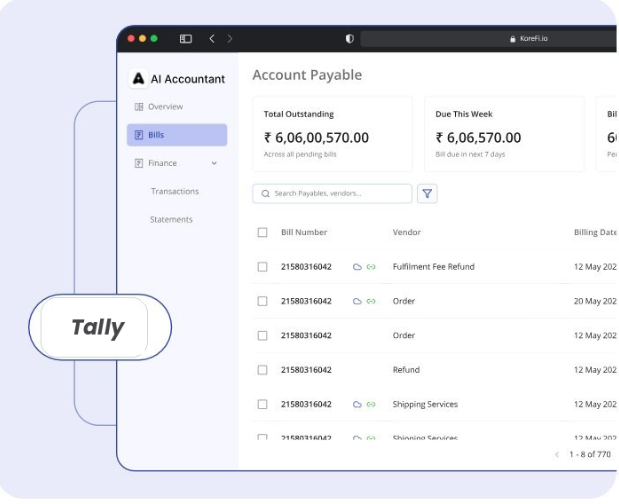Expand the Finance menu chevron
This screenshot has height=504, width=619.
pyautogui.click(x=214, y=163)
